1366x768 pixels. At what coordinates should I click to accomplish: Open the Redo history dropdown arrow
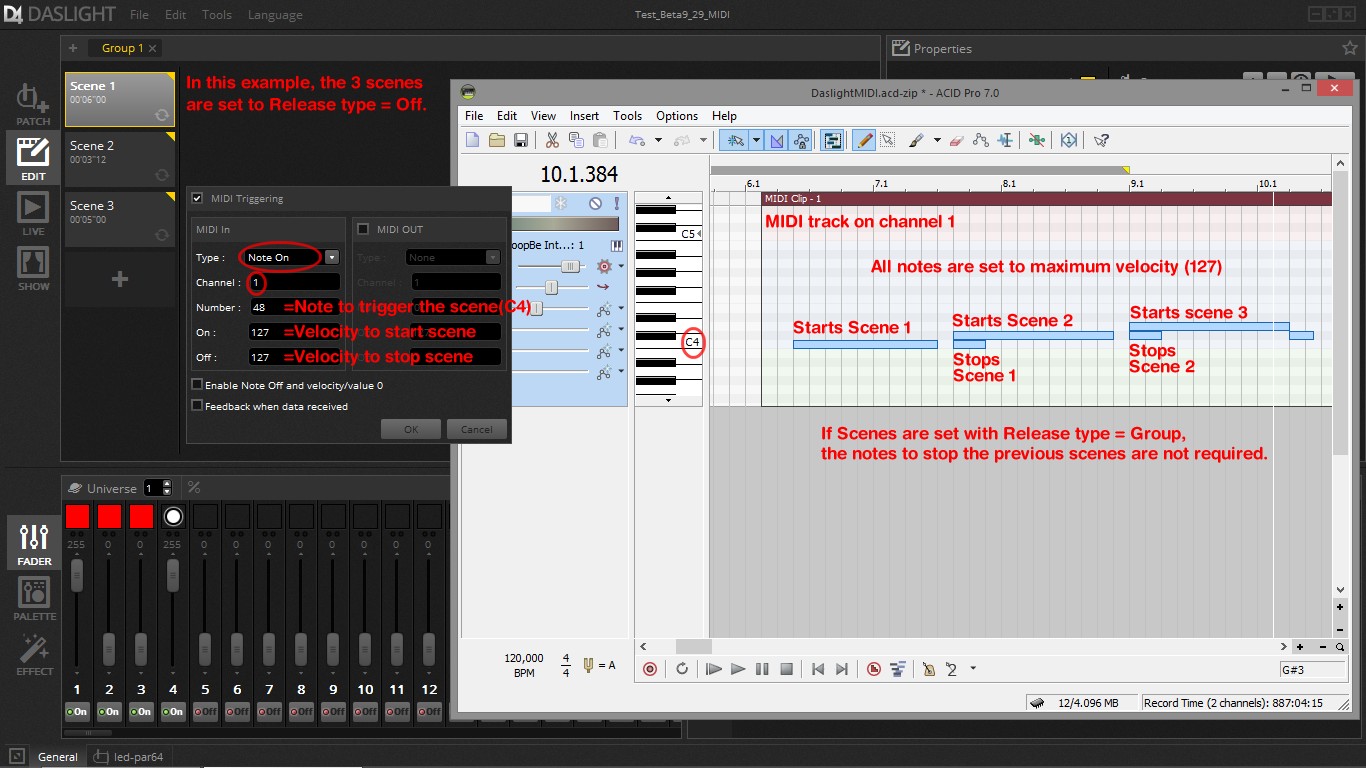tap(703, 141)
